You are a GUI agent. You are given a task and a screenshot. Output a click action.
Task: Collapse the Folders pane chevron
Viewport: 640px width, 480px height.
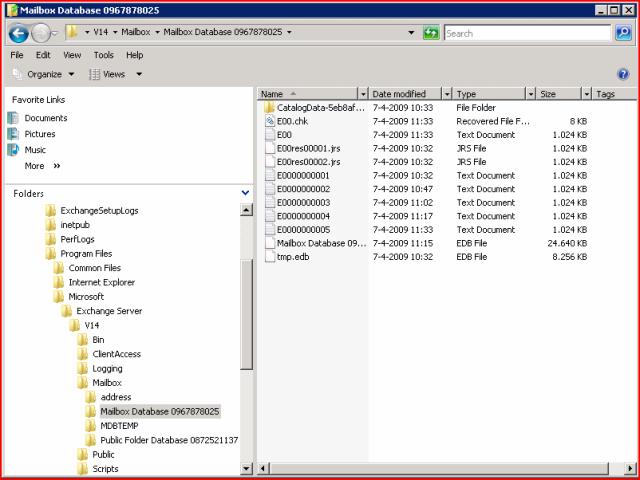click(x=245, y=193)
